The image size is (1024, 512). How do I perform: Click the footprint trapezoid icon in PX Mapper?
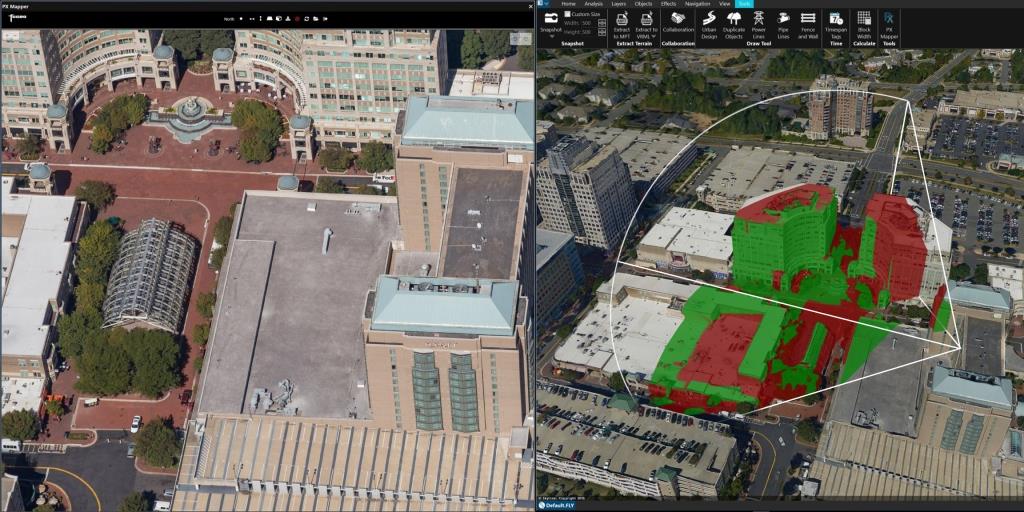coord(270,19)
